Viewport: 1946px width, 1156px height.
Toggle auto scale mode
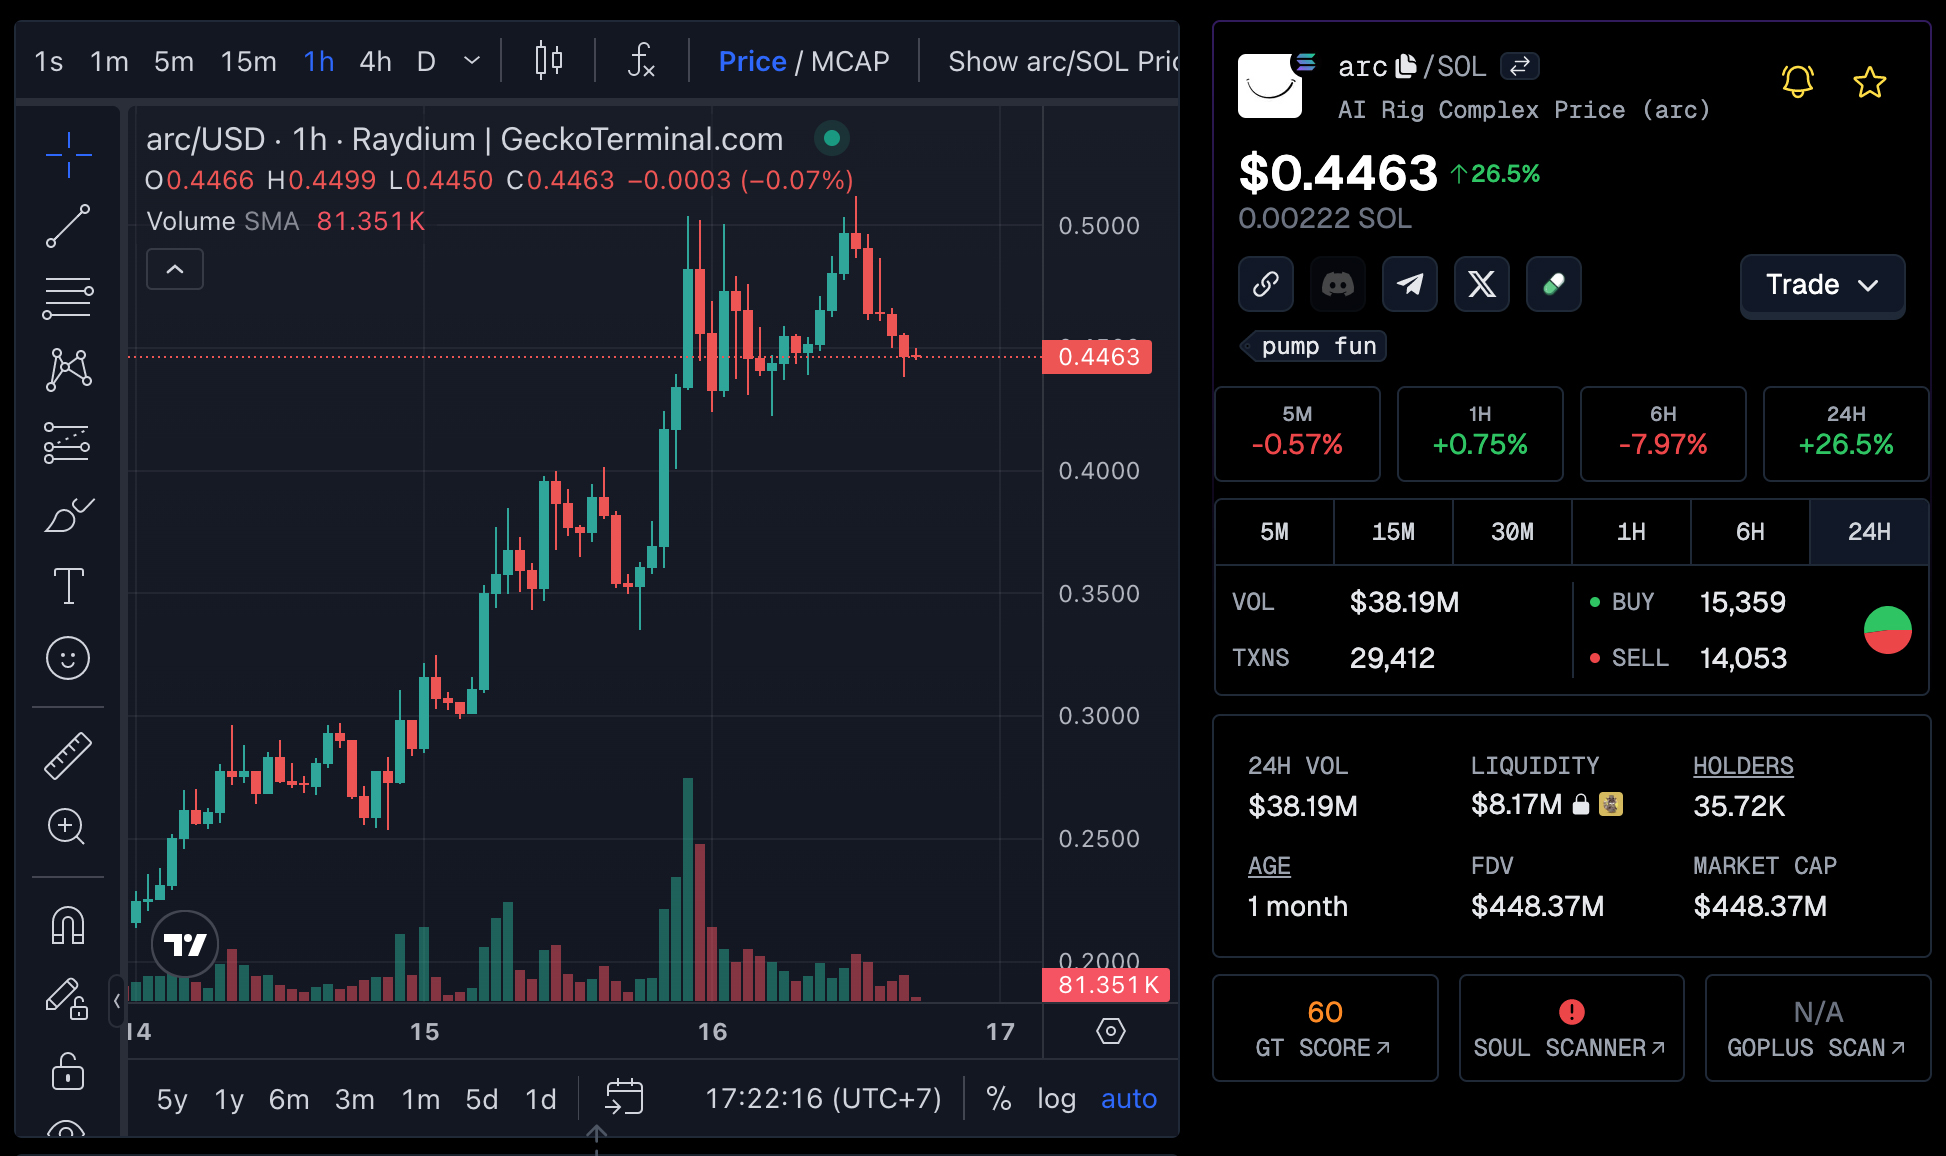pos(1128,1098)
